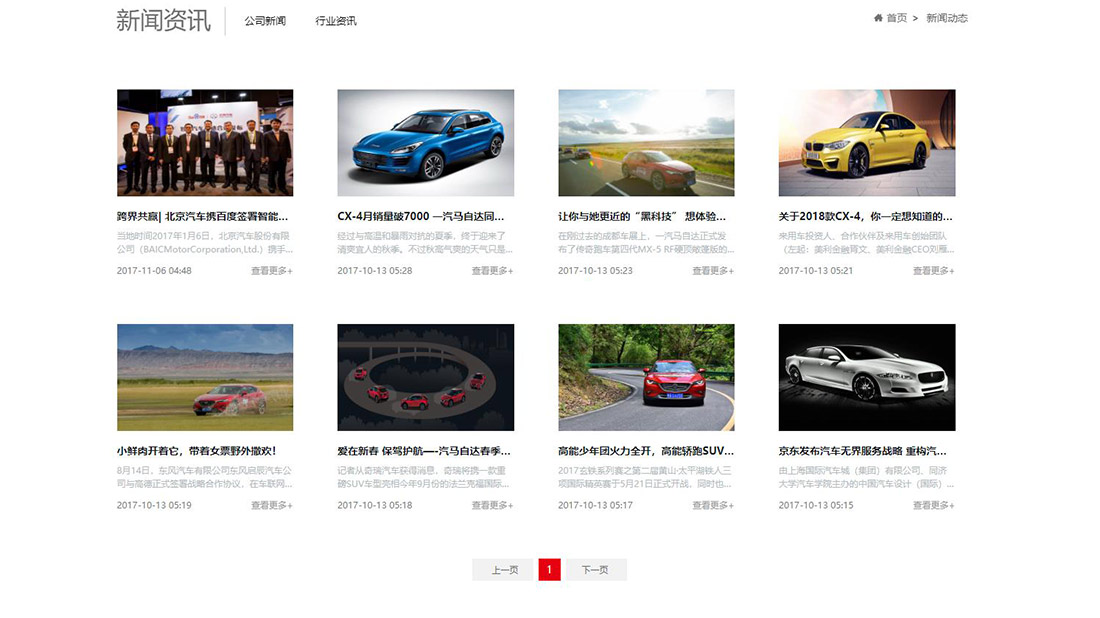Open the white Jaguar car thumbnail

pyautogui.click(x=867, y=377)
